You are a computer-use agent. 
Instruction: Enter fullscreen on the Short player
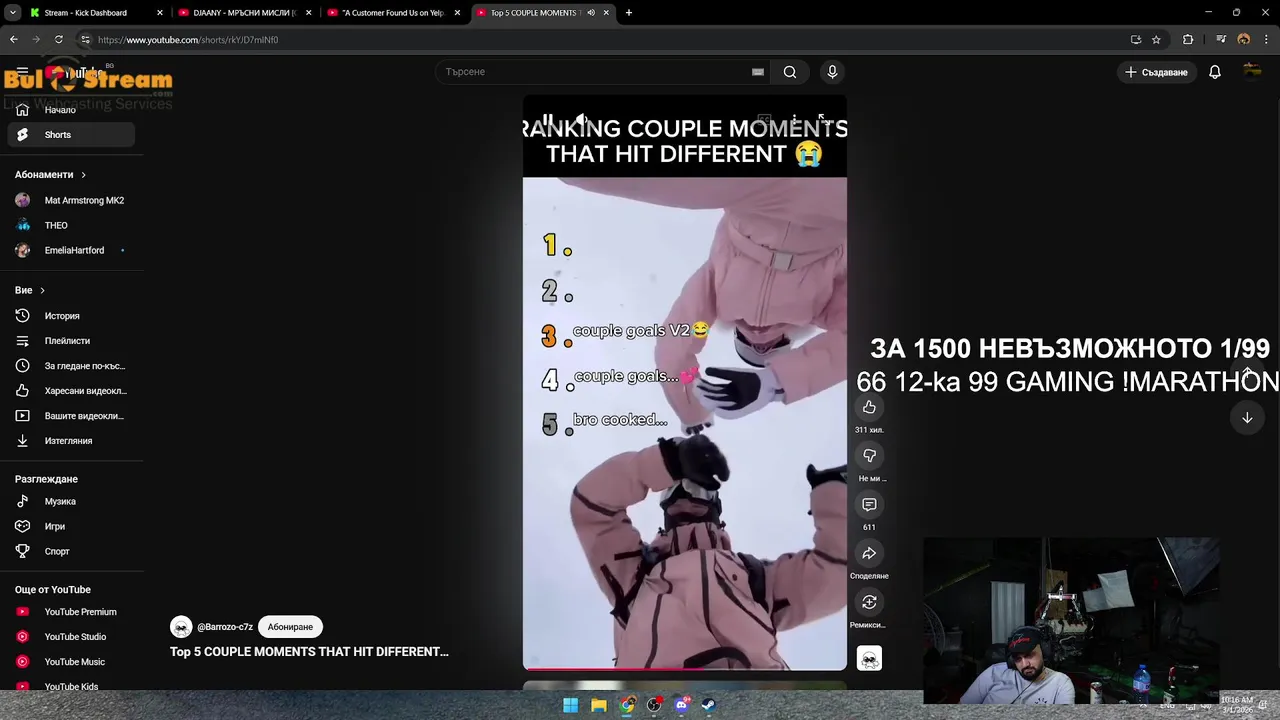[x=822, y=121]
